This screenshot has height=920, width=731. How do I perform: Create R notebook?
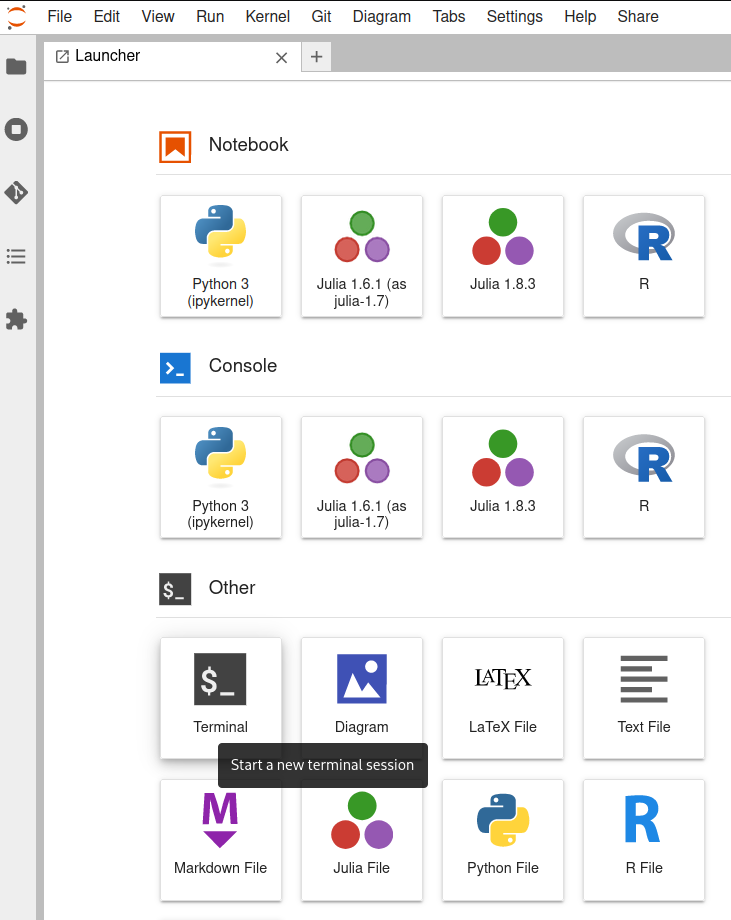coord(644,256)
